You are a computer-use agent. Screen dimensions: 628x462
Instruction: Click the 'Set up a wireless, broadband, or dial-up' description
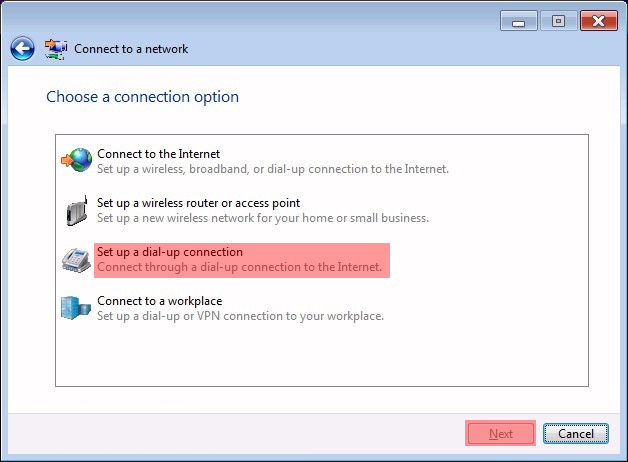pyautogui.click(x=273, y=169)
